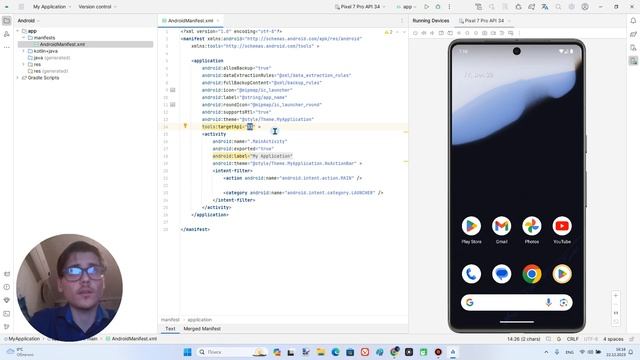Open the Gradle tool window icon
Image resolution: width=640 pixels, height=360 pixels.
click(633, 34)
